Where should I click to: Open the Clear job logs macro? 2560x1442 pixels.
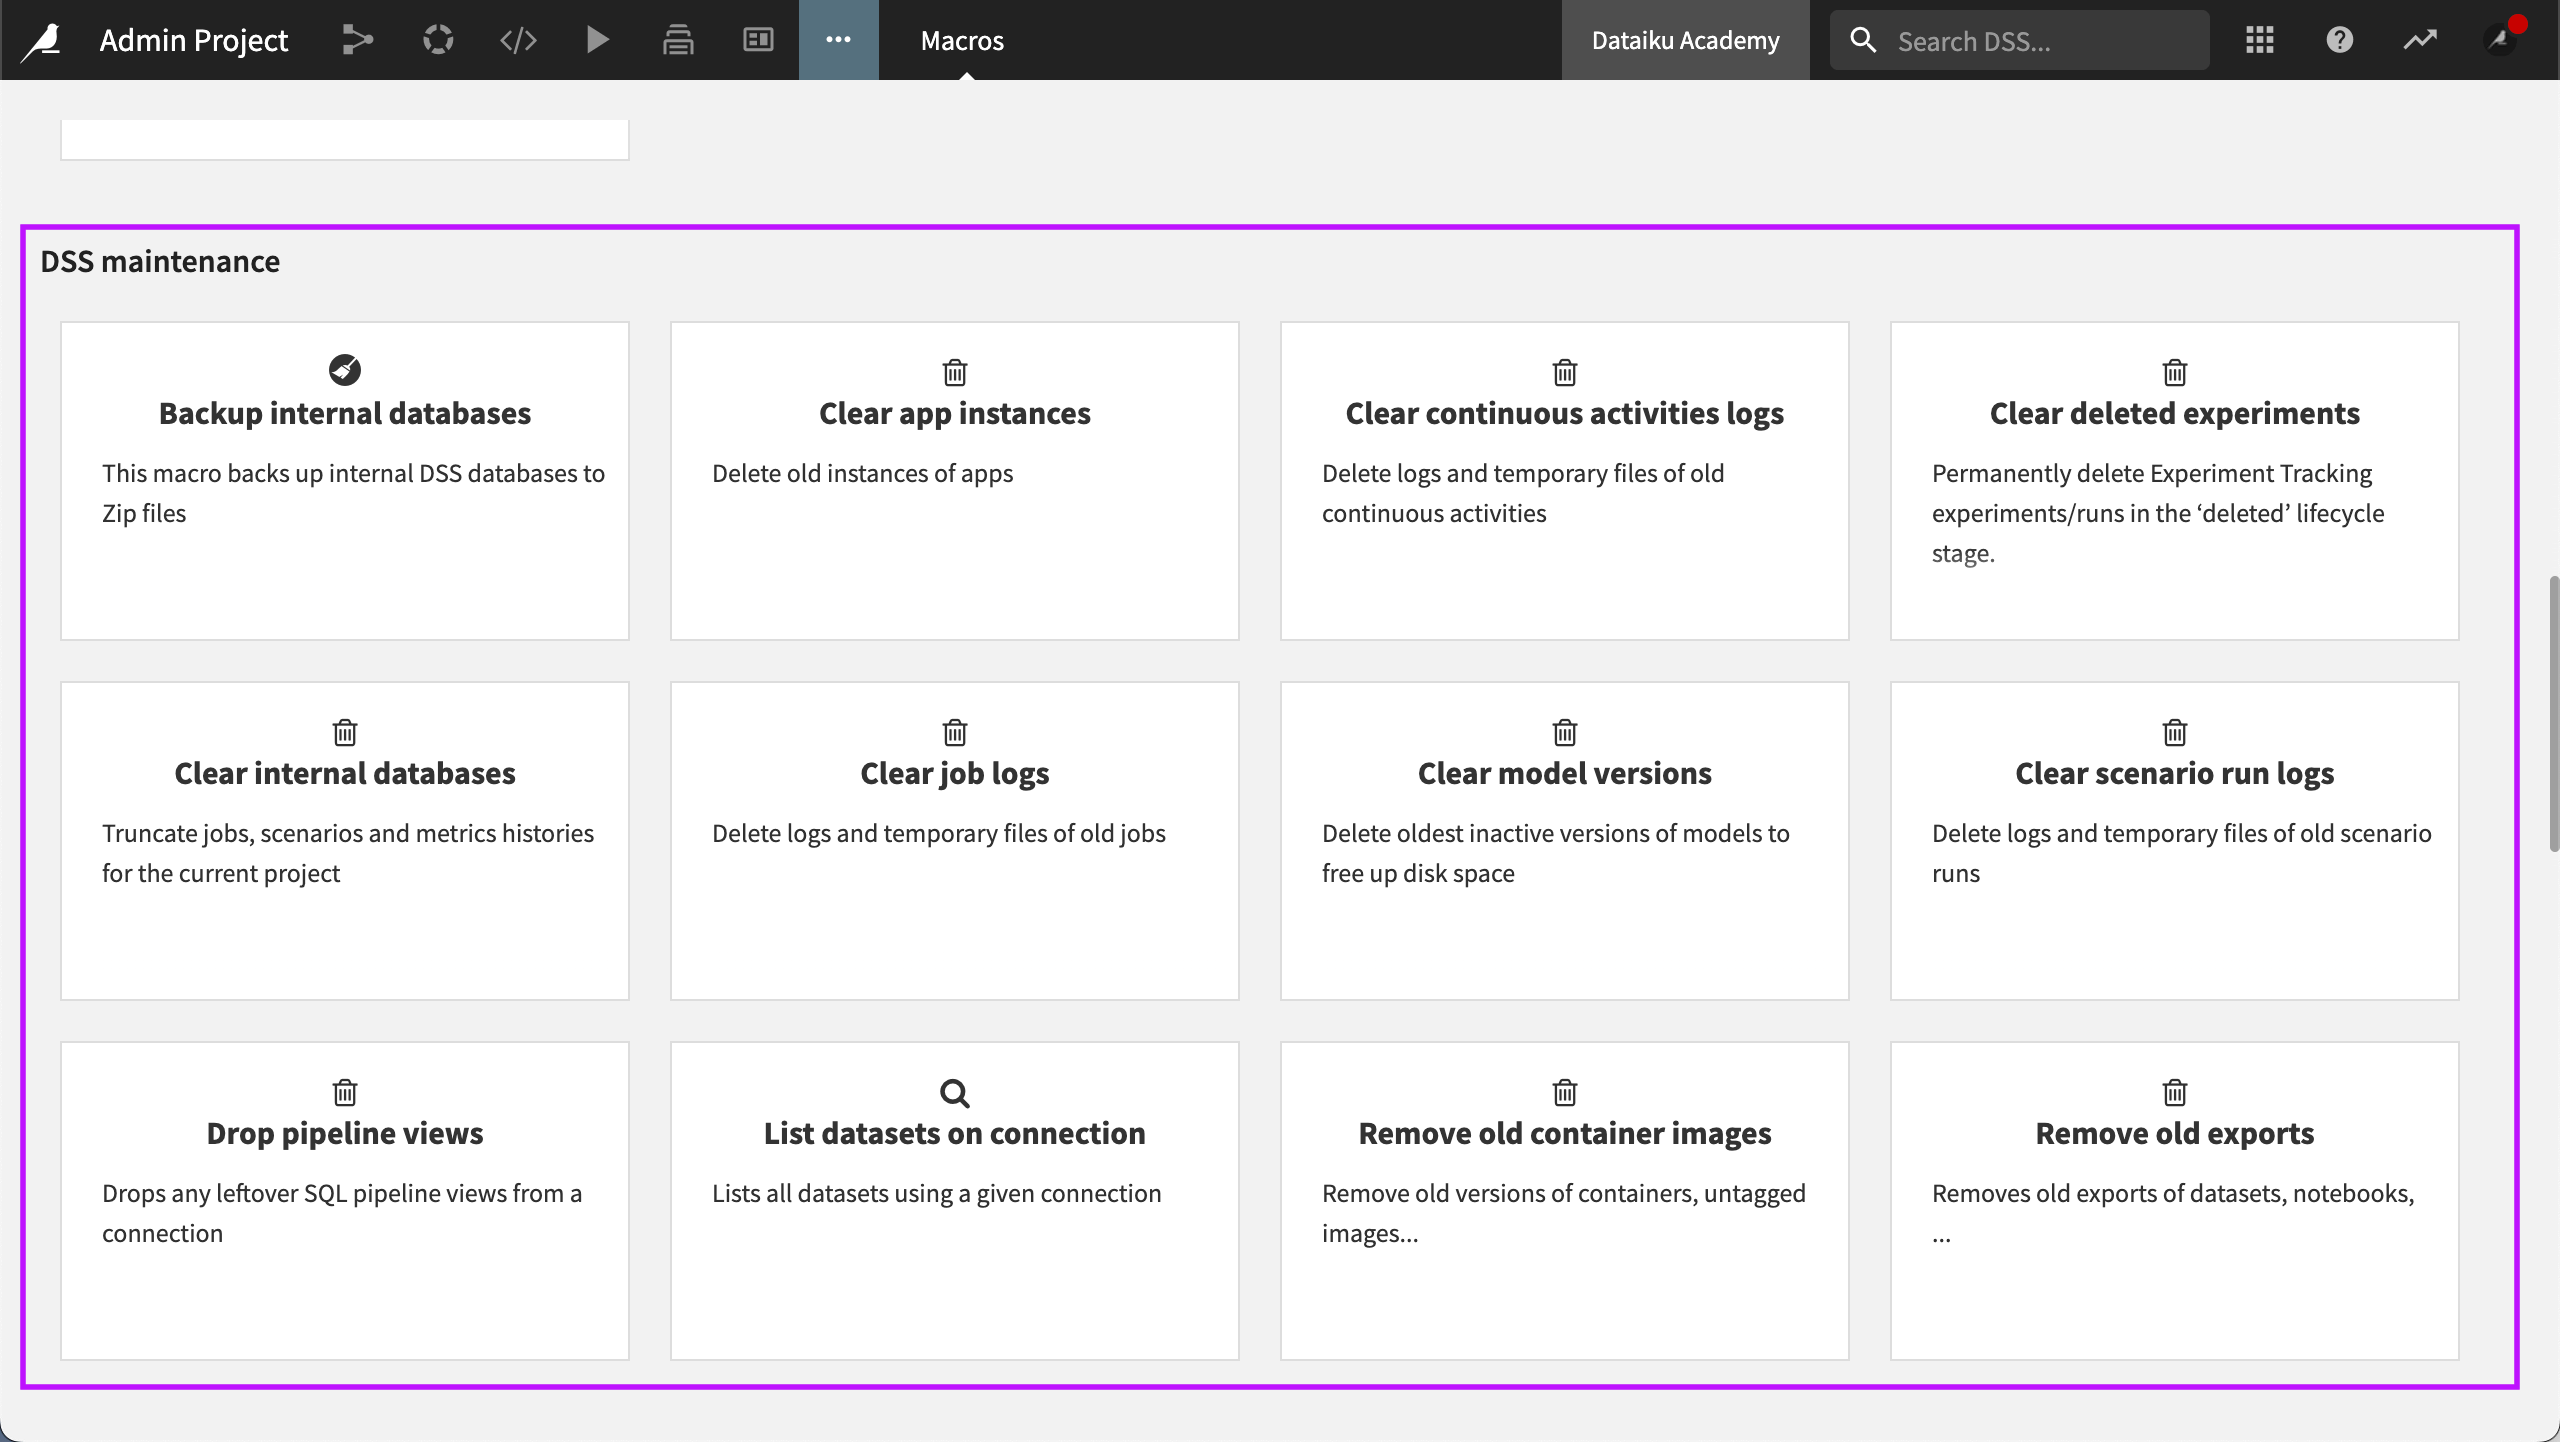(954, 840)
